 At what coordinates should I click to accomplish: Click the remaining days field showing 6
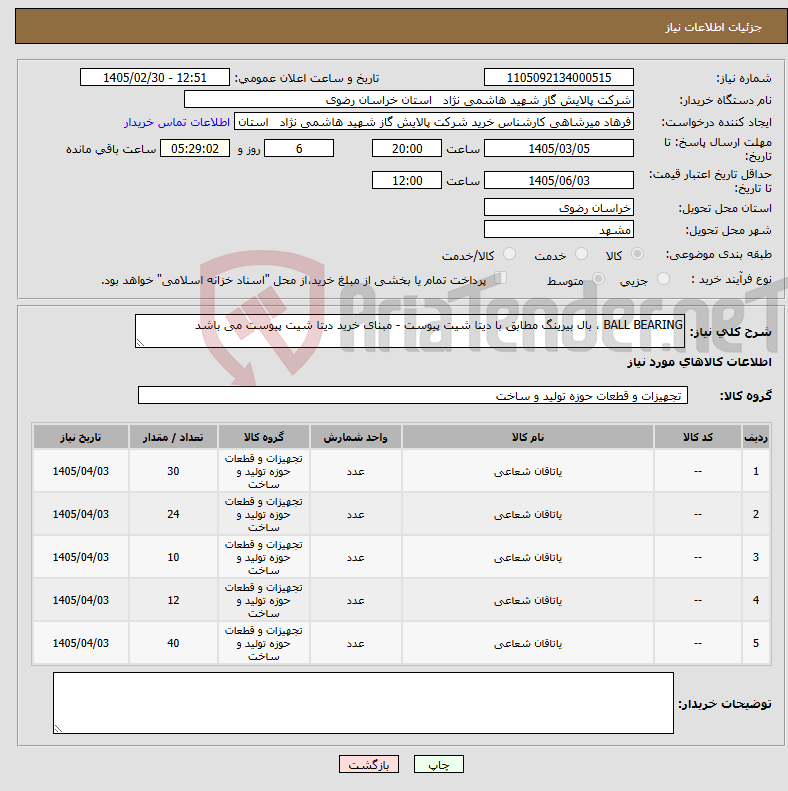coord(299,148)
